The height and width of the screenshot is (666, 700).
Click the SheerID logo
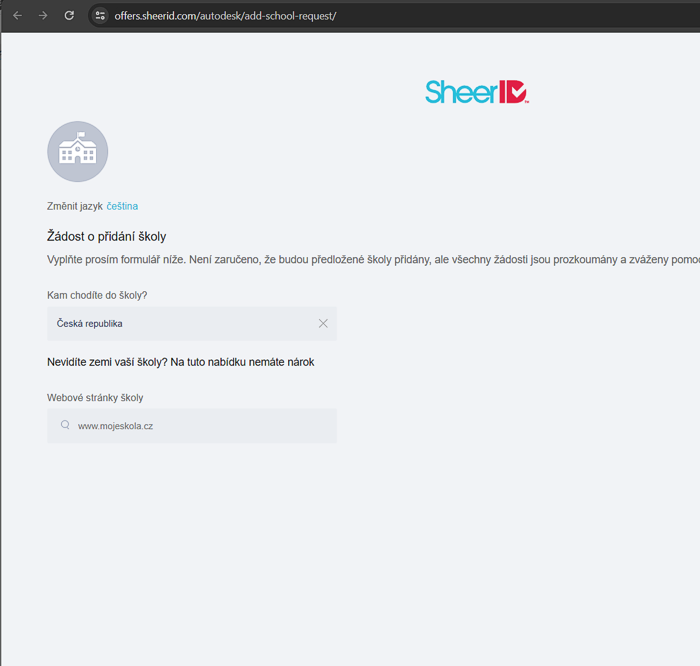click(477, 92)
